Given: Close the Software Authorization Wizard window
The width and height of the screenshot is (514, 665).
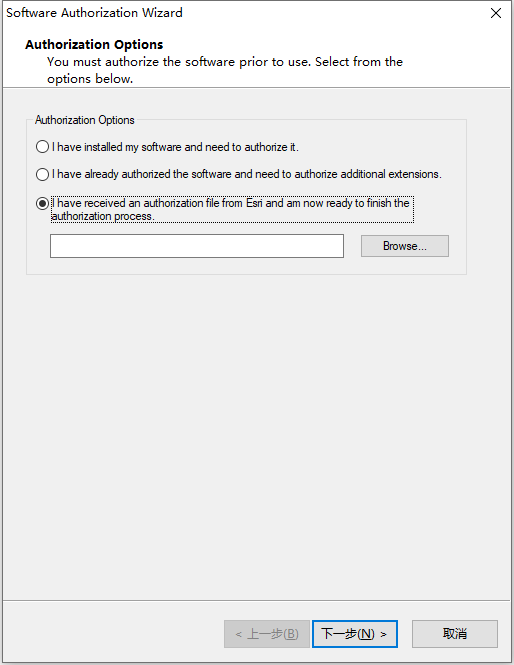Looking at the screenshot, I should click(x=496, y=13).
